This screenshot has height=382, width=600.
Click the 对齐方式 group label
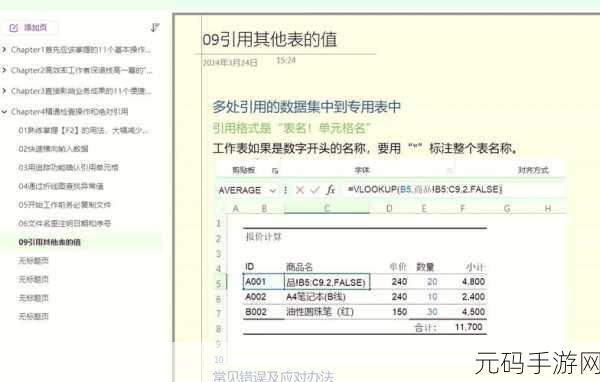tap(533, 170)
